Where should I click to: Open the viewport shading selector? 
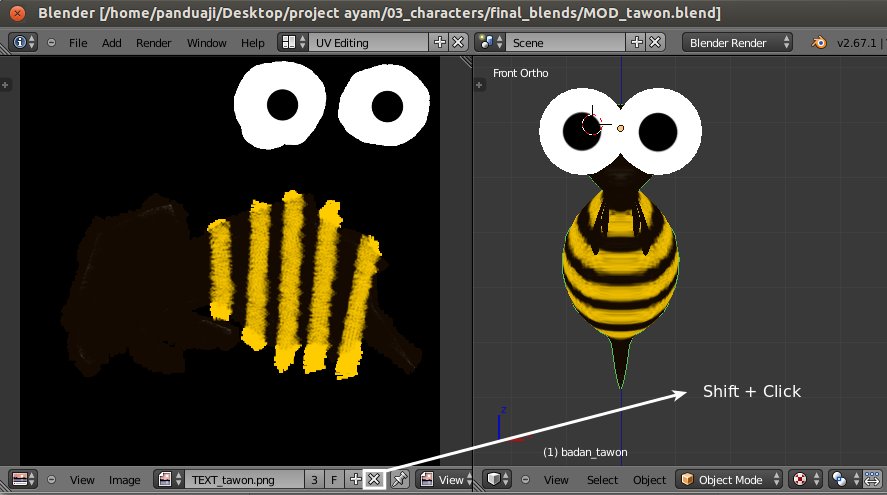806,480
